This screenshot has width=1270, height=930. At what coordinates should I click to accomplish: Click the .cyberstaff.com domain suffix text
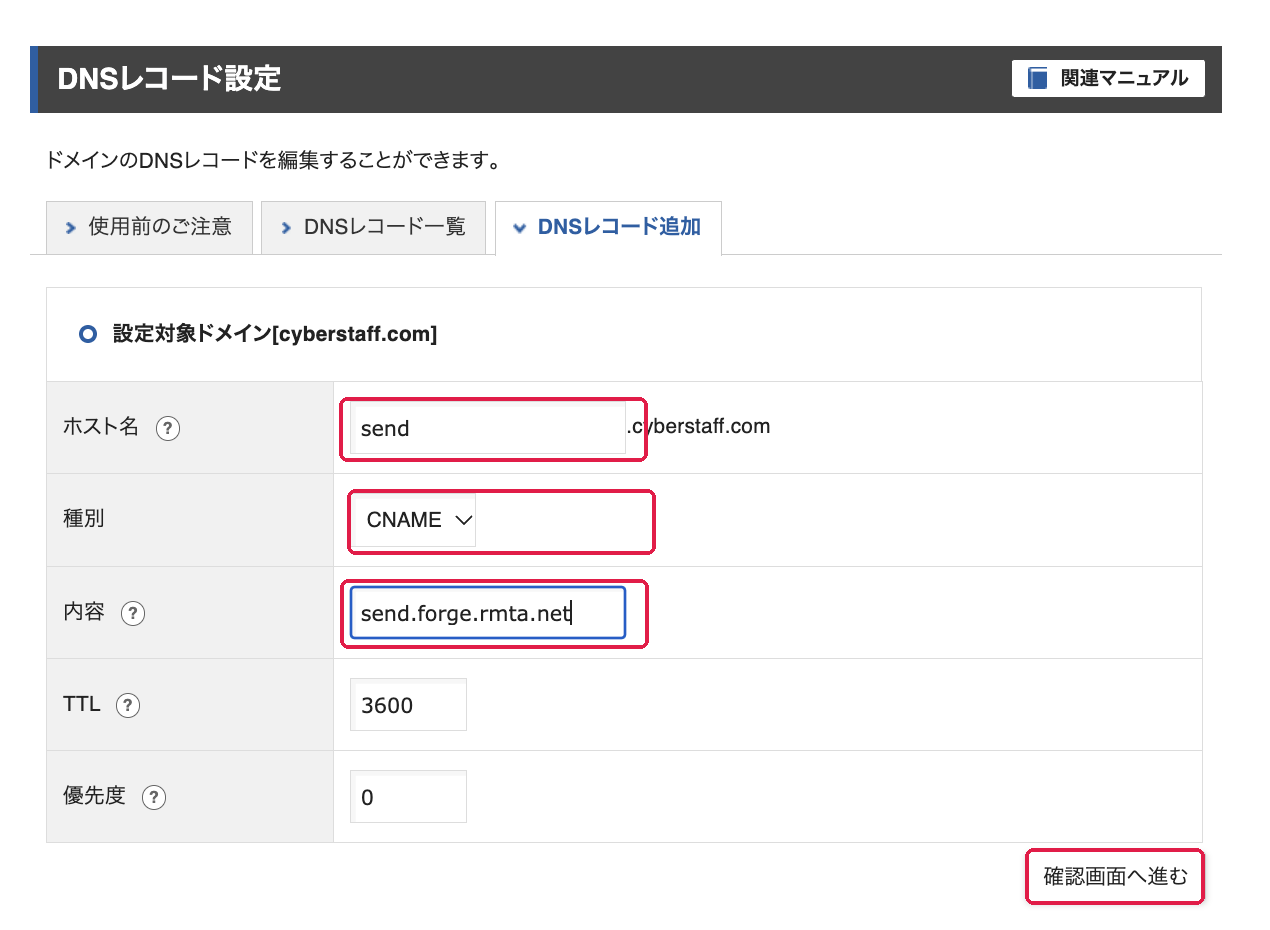(x=699, y=426)
